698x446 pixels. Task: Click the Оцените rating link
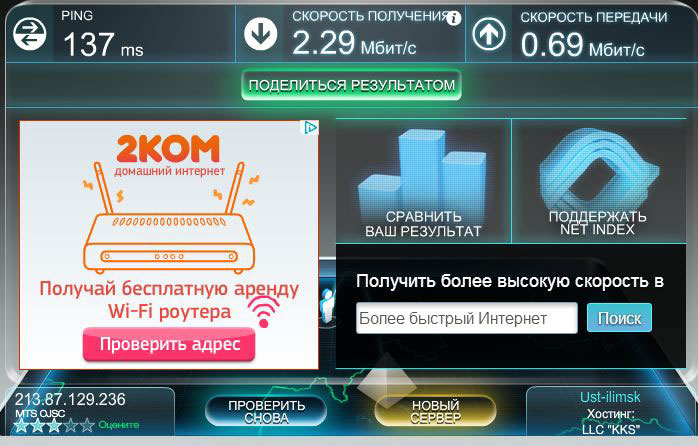pyautogui.click(x=118, y=425)
